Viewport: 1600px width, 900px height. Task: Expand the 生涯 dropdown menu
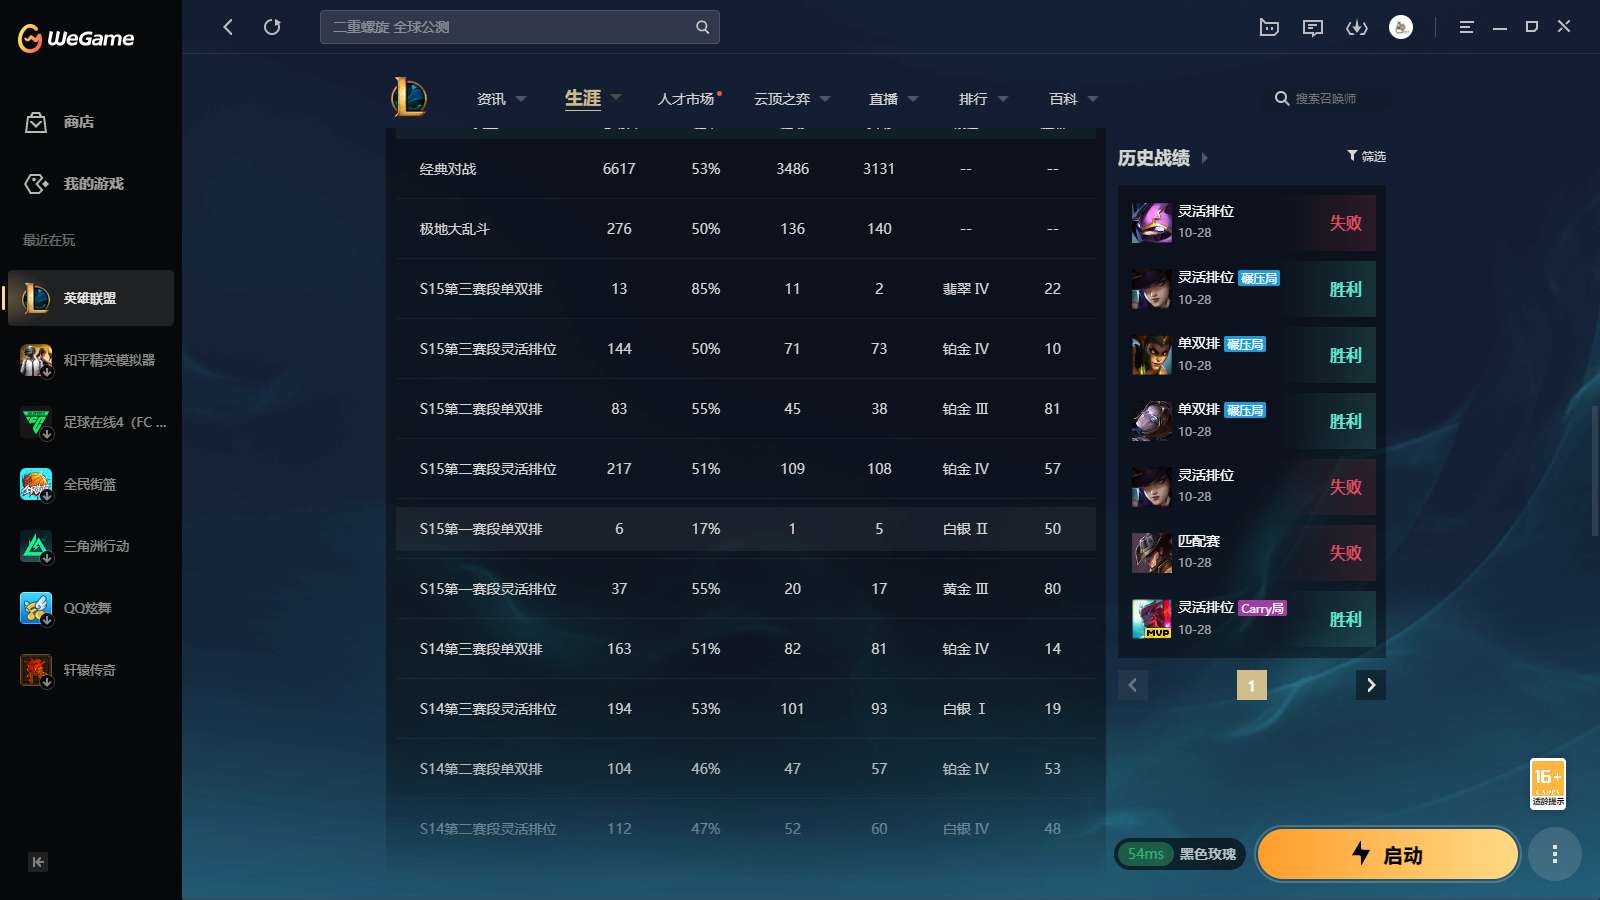tap(617, 99)
